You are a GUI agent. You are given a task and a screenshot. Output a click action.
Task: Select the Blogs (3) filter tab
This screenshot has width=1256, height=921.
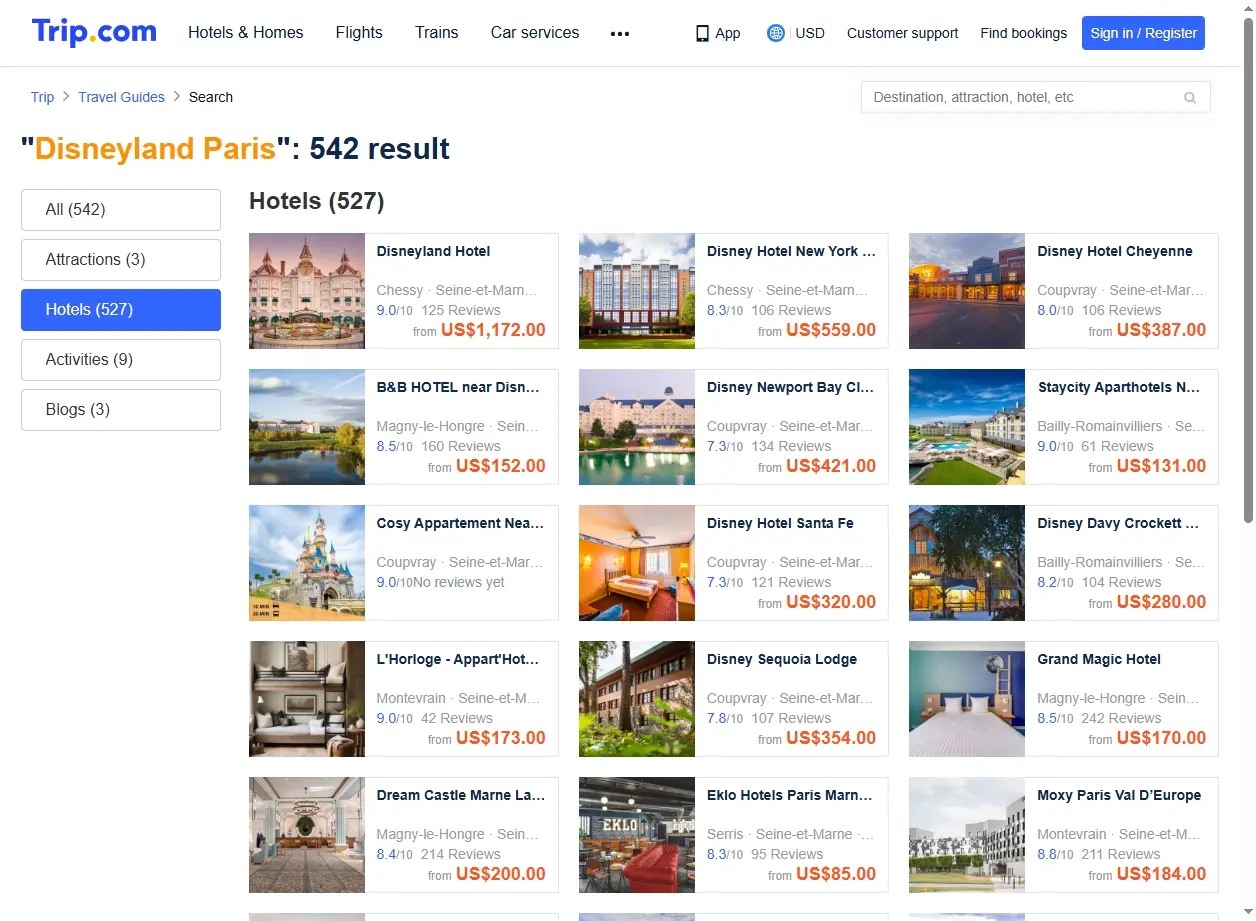coord(121,410)
